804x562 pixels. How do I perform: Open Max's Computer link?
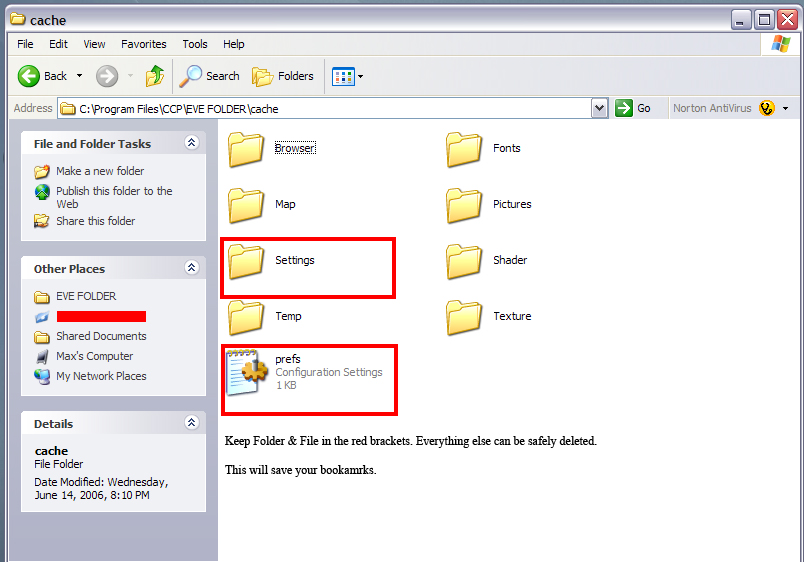pyautogui.click(x=94, y=356)
